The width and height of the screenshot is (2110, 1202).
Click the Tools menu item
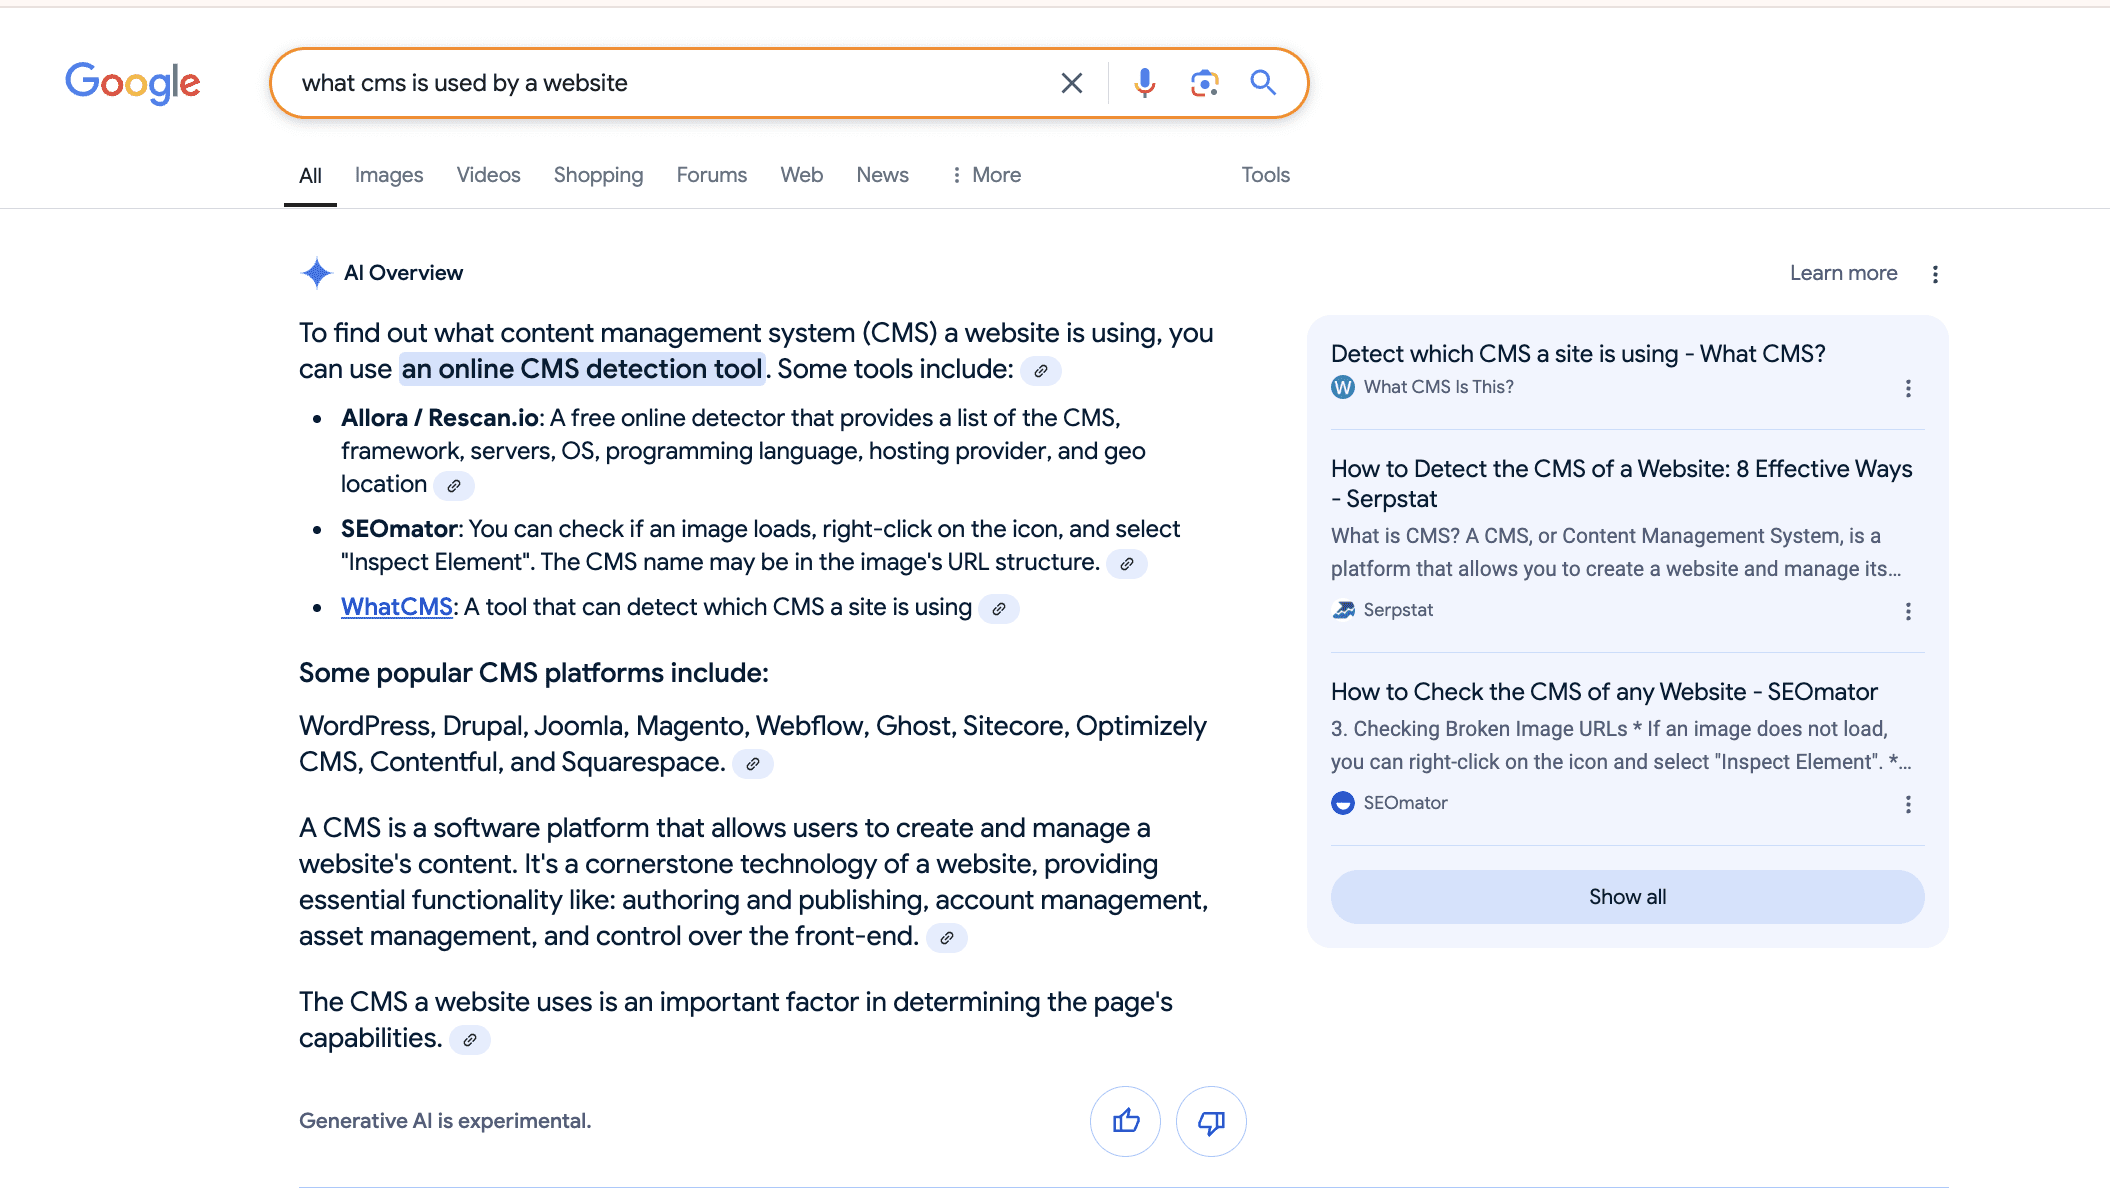point(1267,175)
